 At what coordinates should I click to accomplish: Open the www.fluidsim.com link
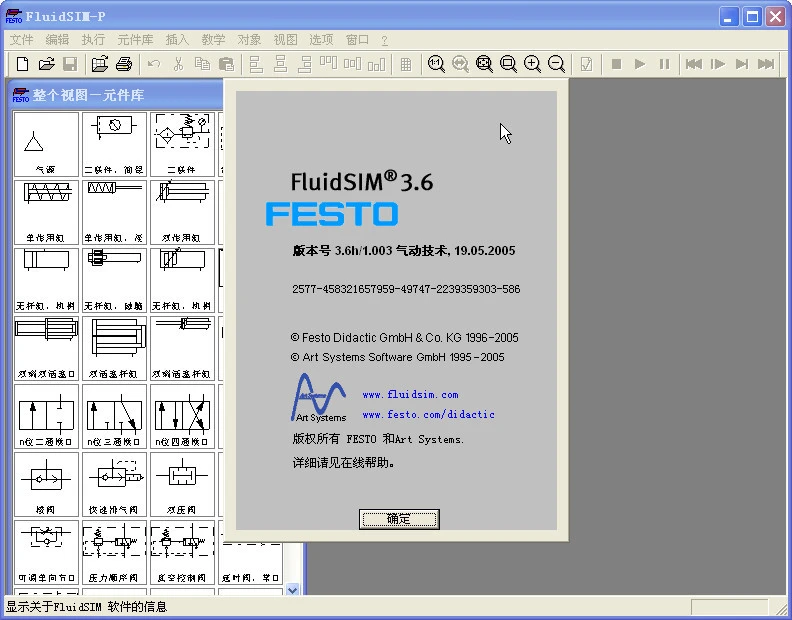pos(410,395)
